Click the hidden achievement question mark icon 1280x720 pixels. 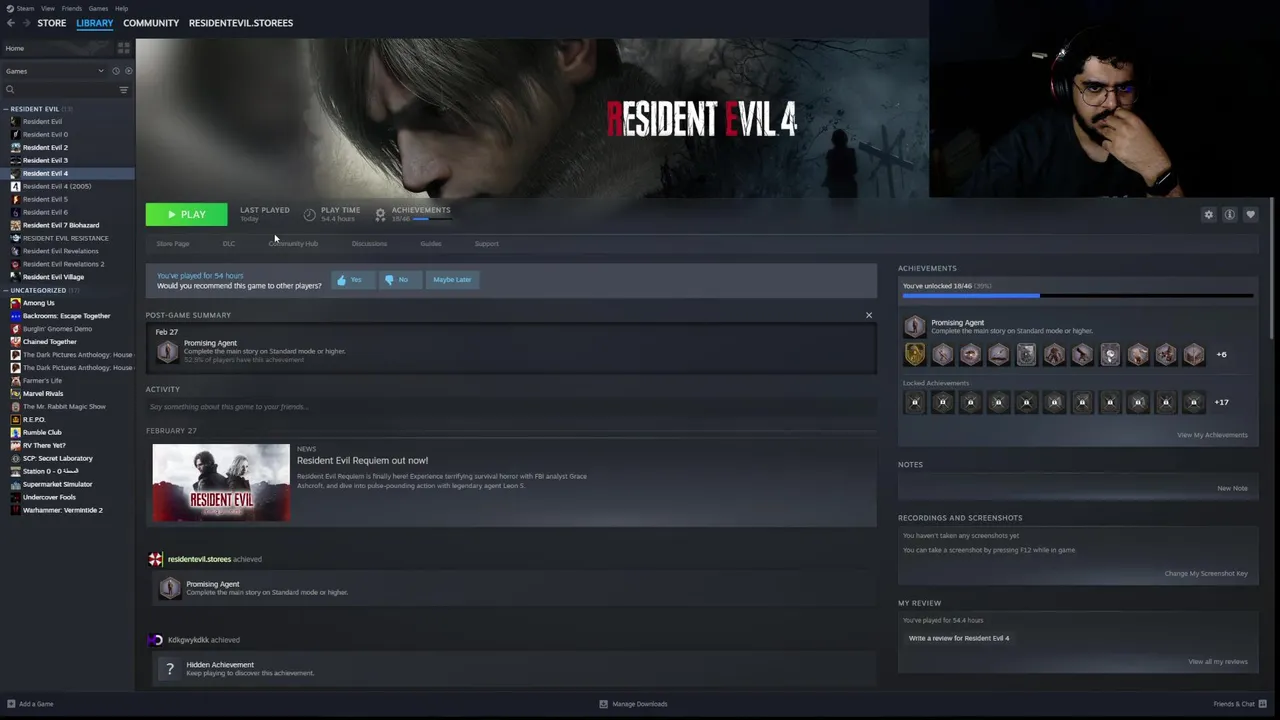click(170, 669)
